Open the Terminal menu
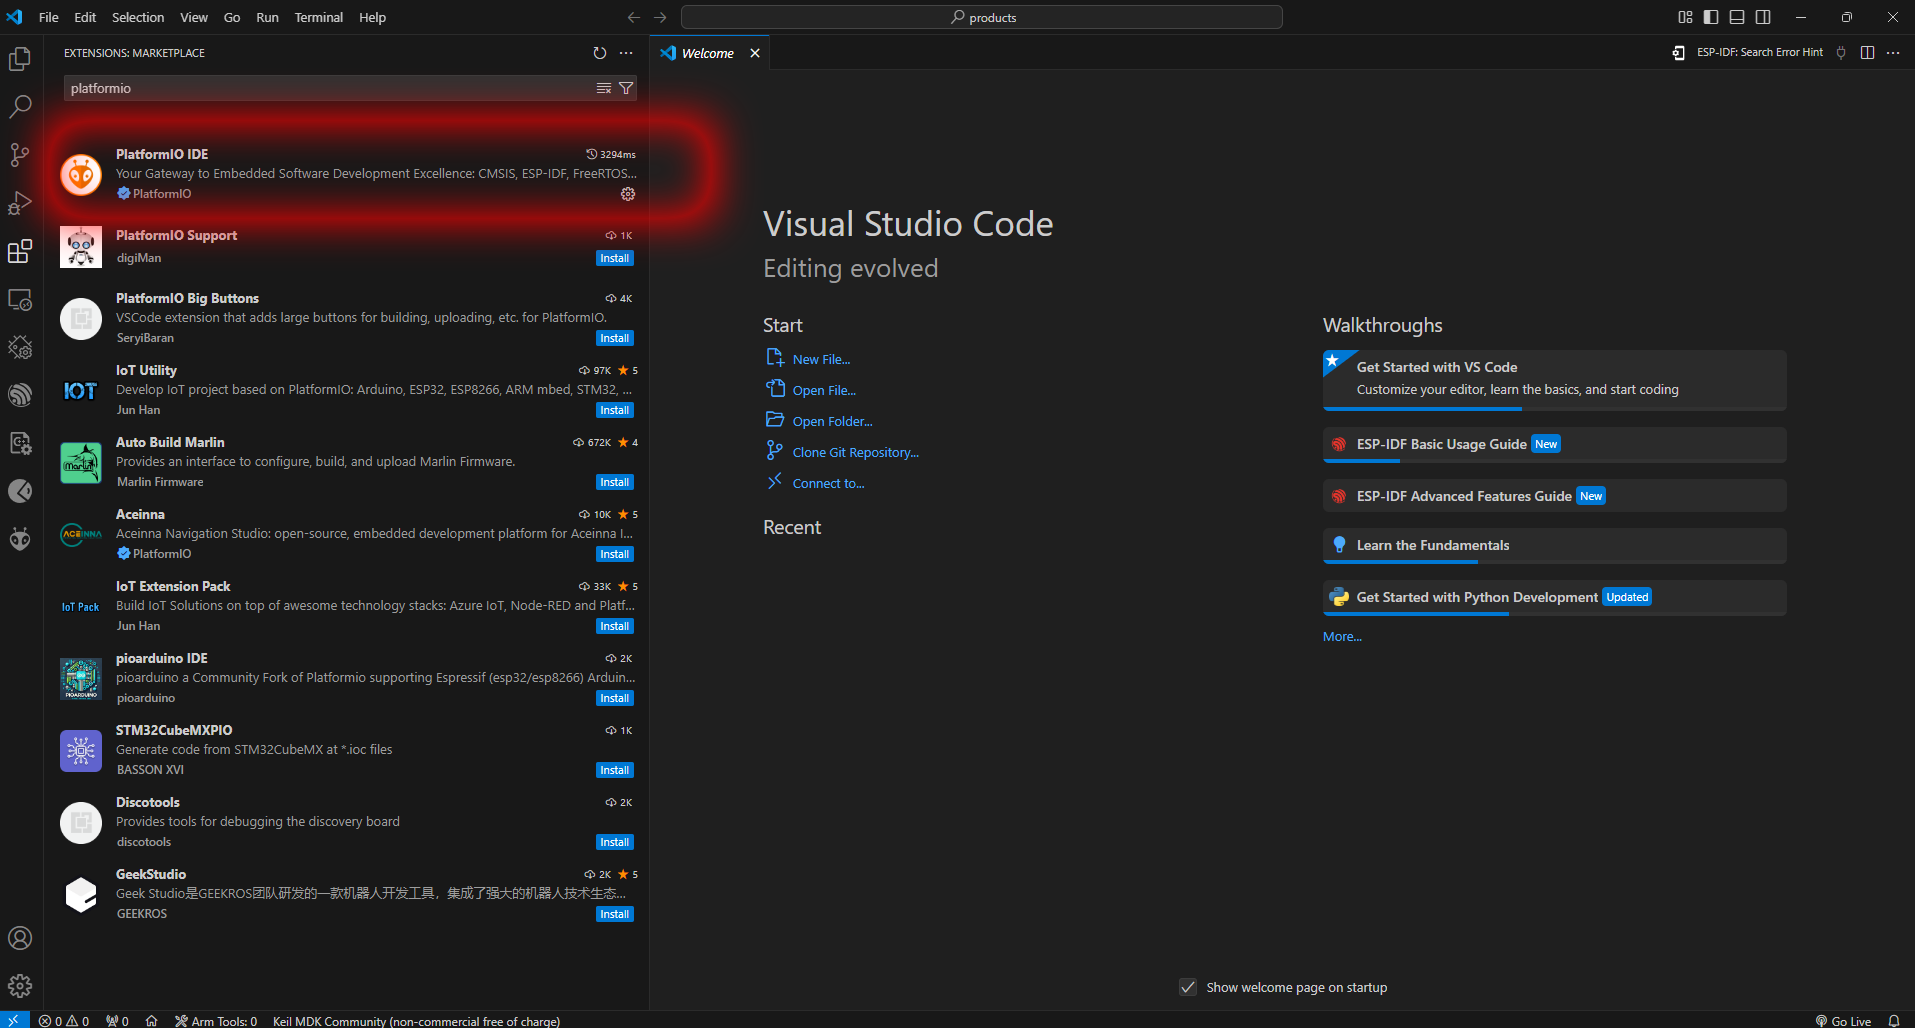The width and height of the screenshot is (1915, 1028). [x=319, y=17]
